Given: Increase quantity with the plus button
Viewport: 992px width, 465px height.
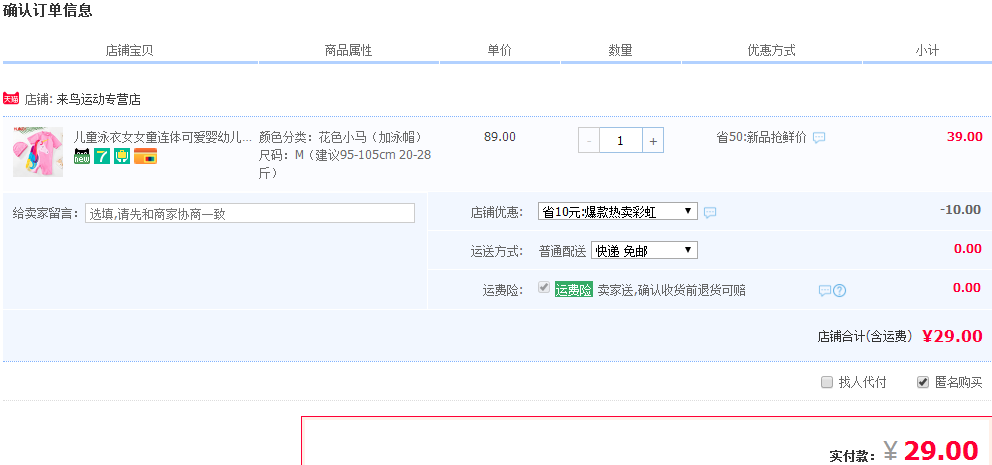Looking at the screenshot, I should pyautogui.click(x=653, y=140).
